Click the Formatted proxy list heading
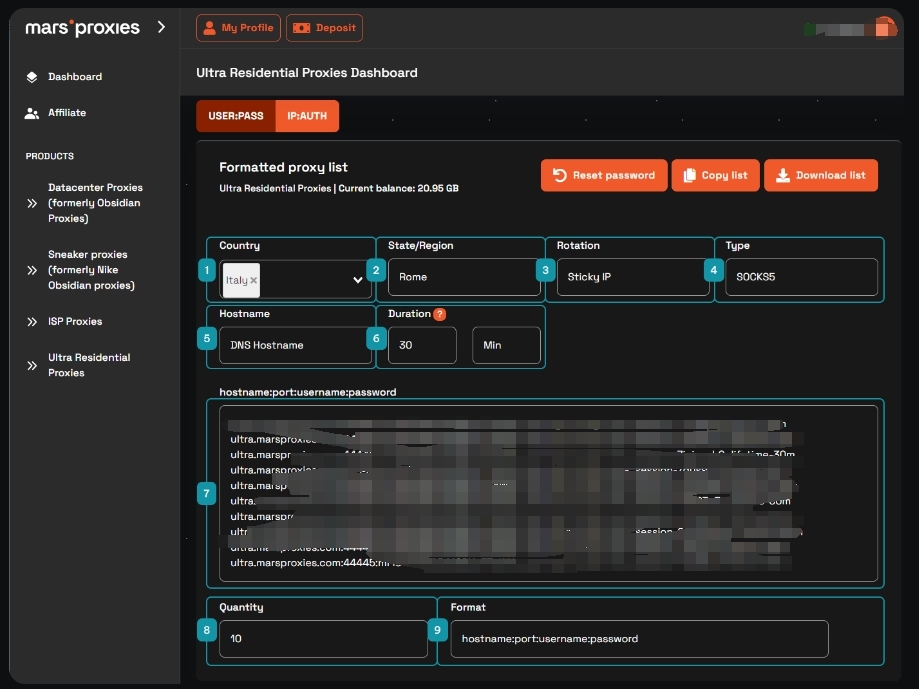 point(283,167)
